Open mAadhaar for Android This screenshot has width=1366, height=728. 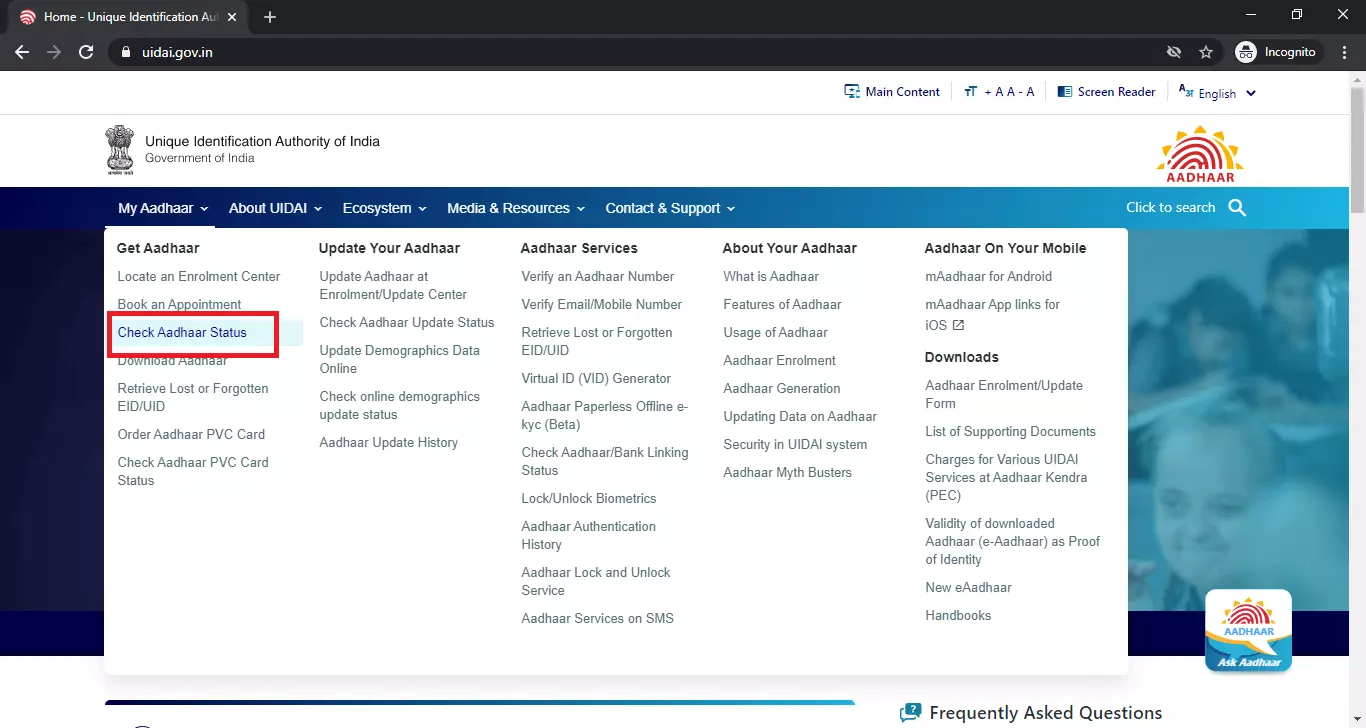(x=988, y=276)
